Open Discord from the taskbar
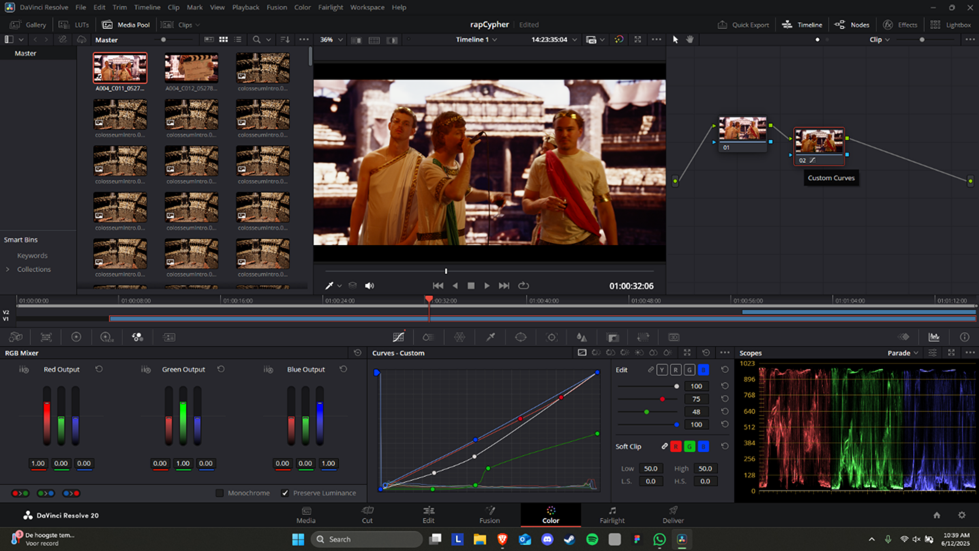Image resolution: width=979 pixels, height=551 pixels. coord(547,539)
